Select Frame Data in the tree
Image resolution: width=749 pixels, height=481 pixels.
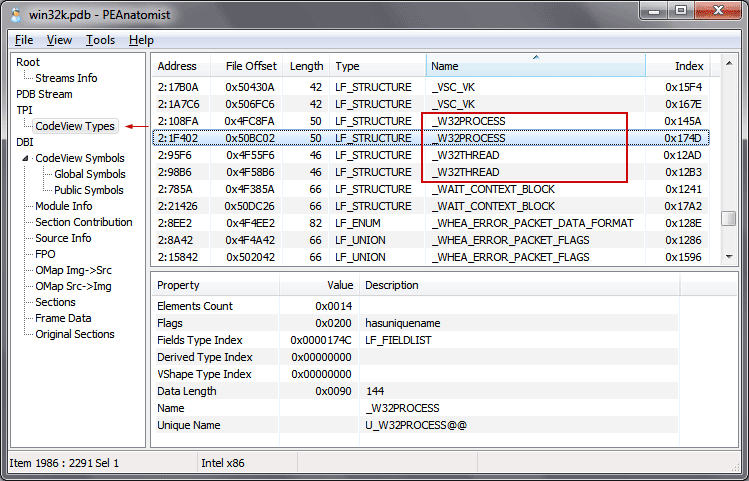click(63, 318)
